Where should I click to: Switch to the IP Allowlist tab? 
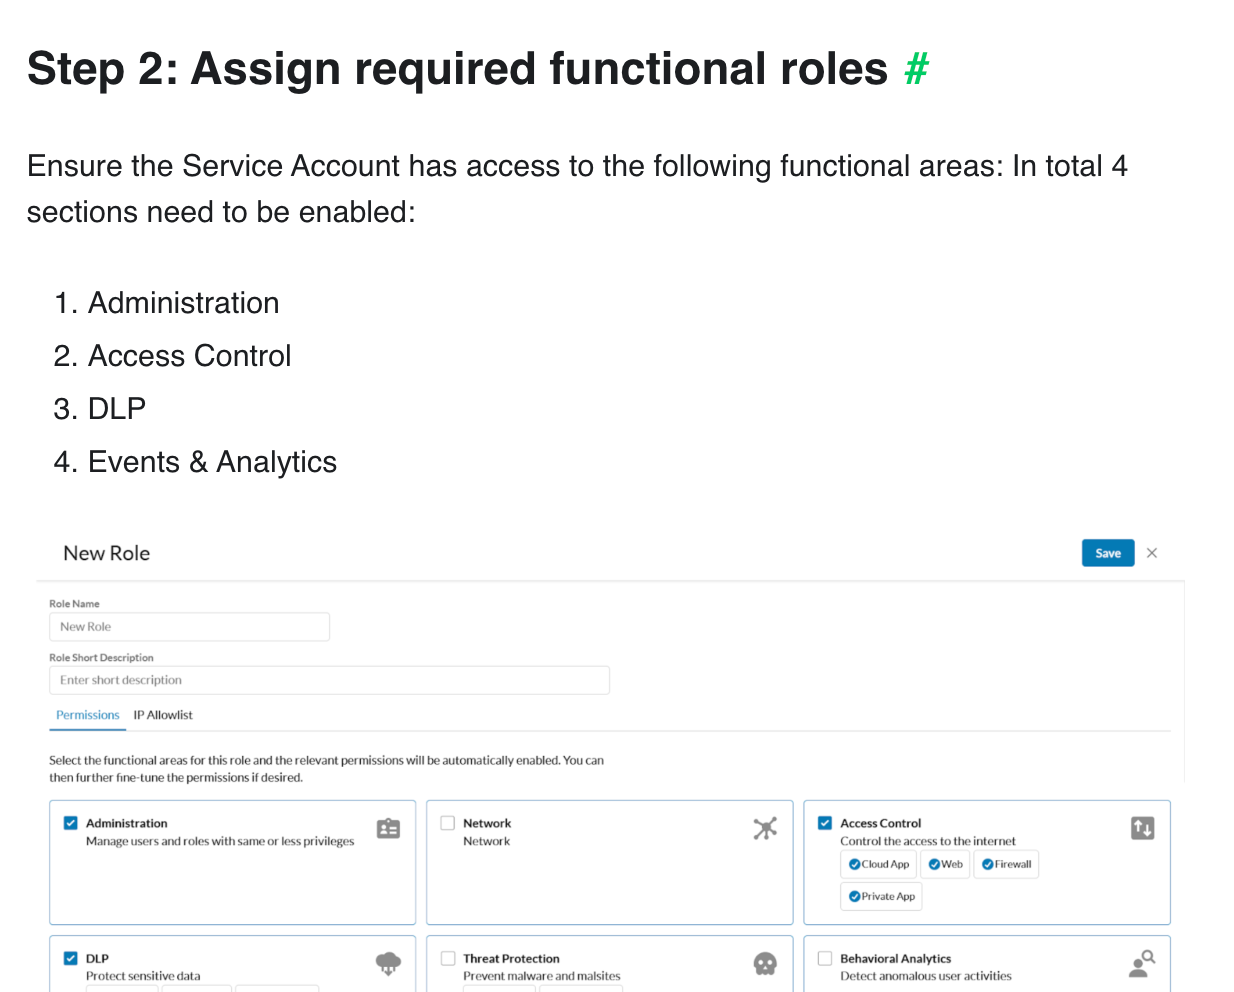tap(163, 715)
